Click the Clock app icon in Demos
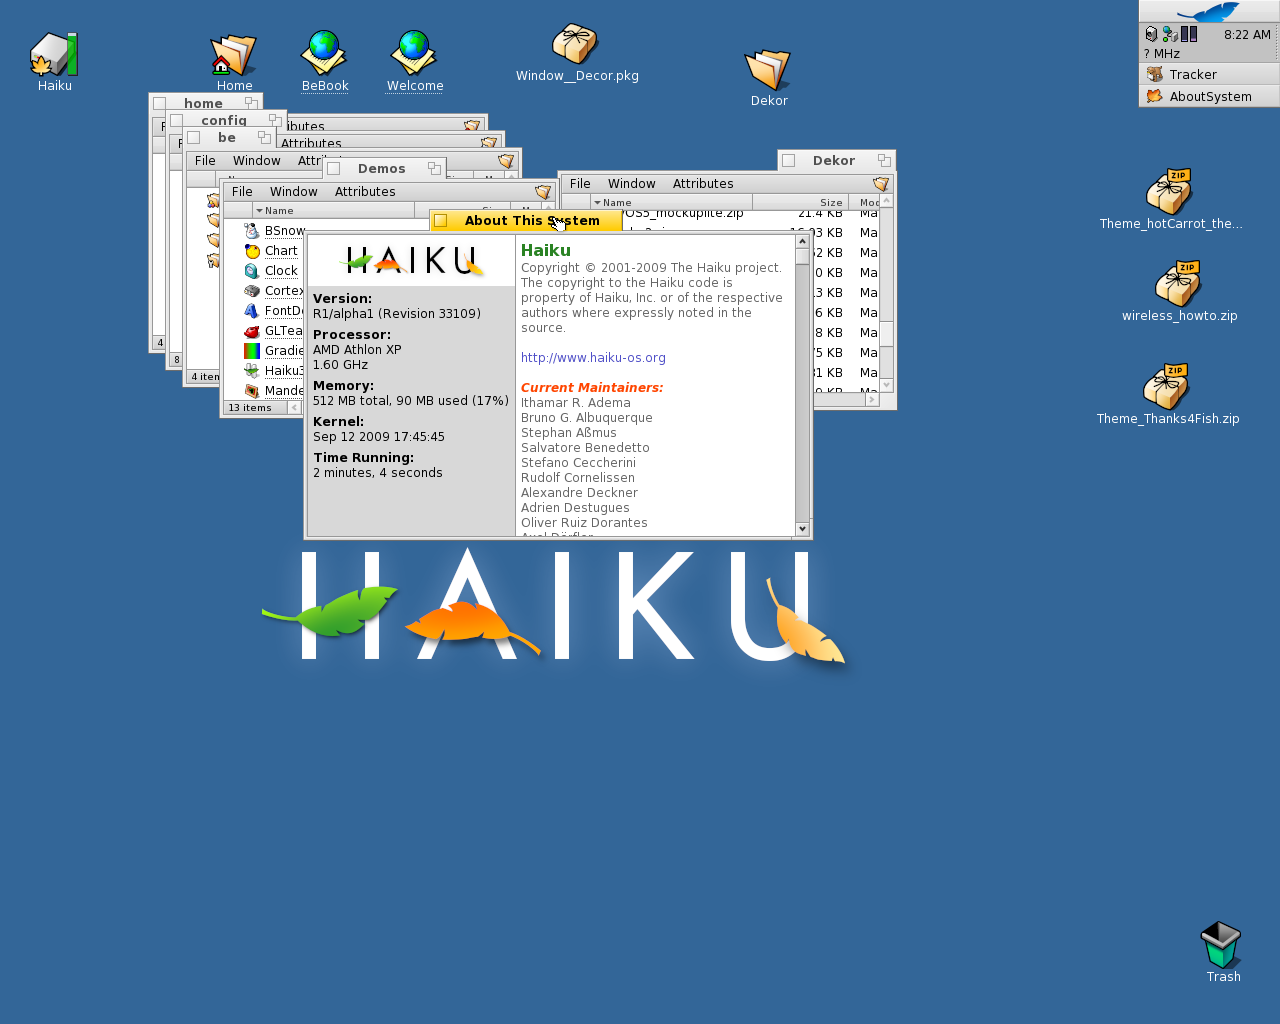 click(x=252, y=271)
